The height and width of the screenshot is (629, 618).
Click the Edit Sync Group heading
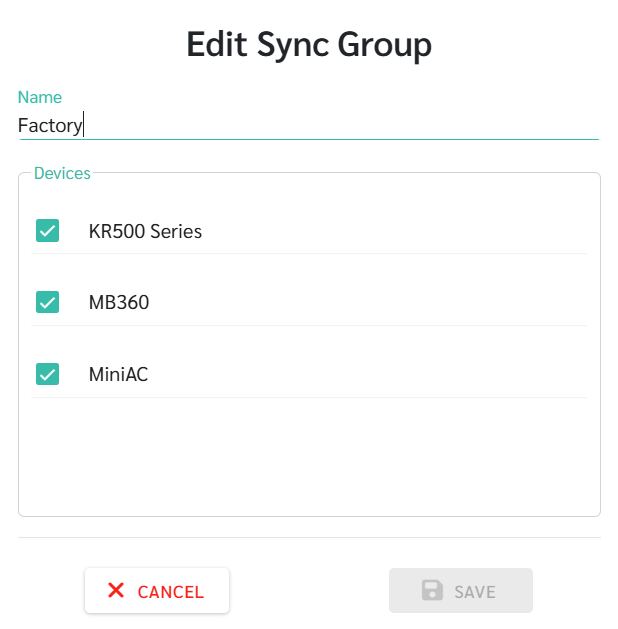309,45
